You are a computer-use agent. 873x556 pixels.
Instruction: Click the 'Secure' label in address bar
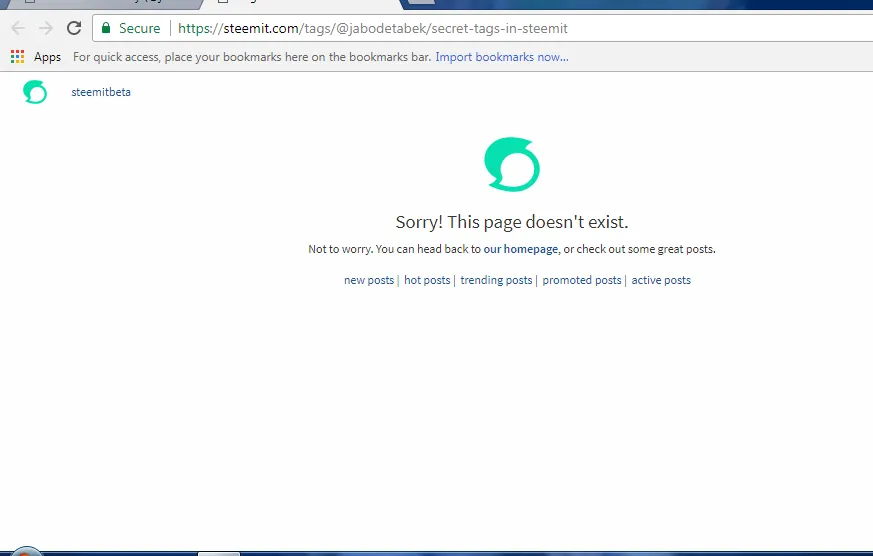point(139,28)
